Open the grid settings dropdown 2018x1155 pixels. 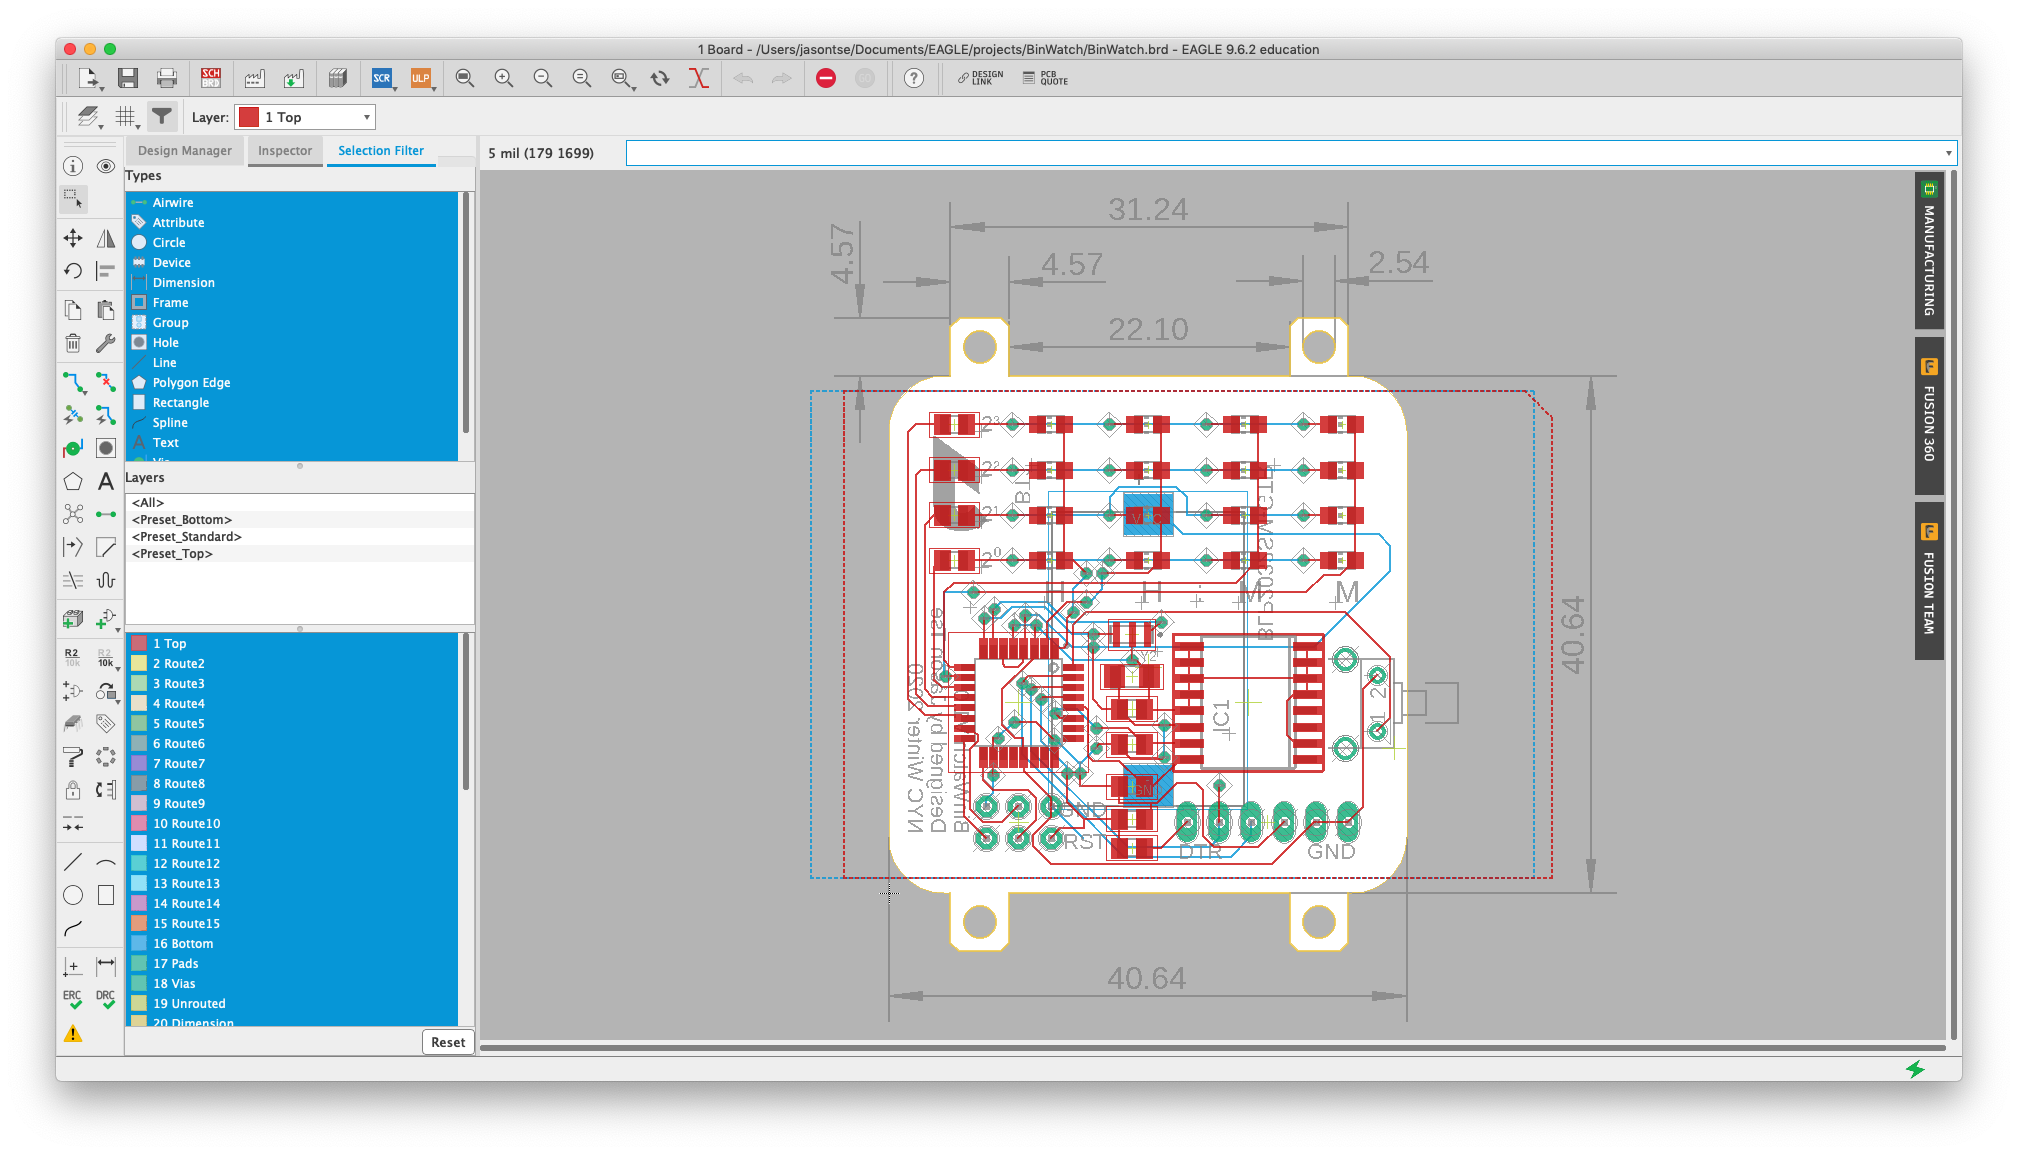tap(127, 117)
